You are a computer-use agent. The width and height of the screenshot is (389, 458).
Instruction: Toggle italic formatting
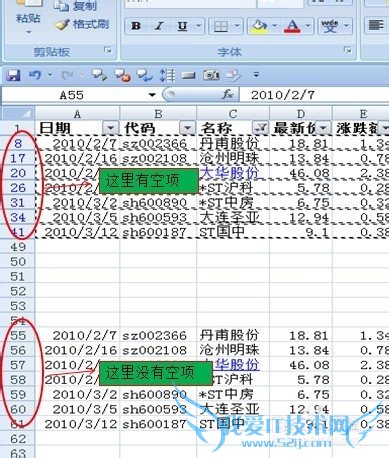click(x=159, y=26)
